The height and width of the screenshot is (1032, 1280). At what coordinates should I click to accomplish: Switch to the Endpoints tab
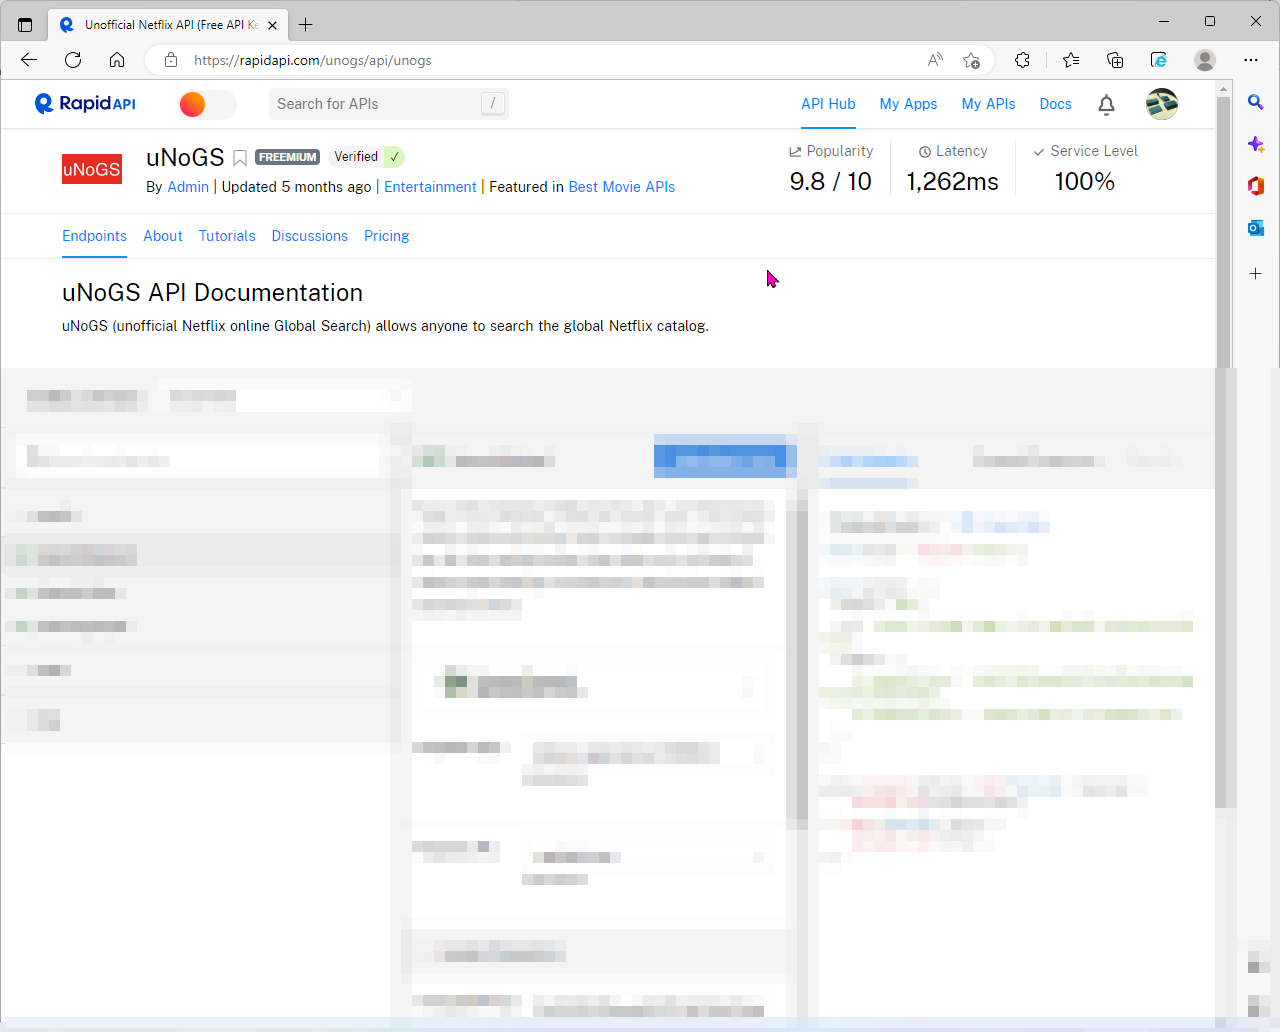94,236
